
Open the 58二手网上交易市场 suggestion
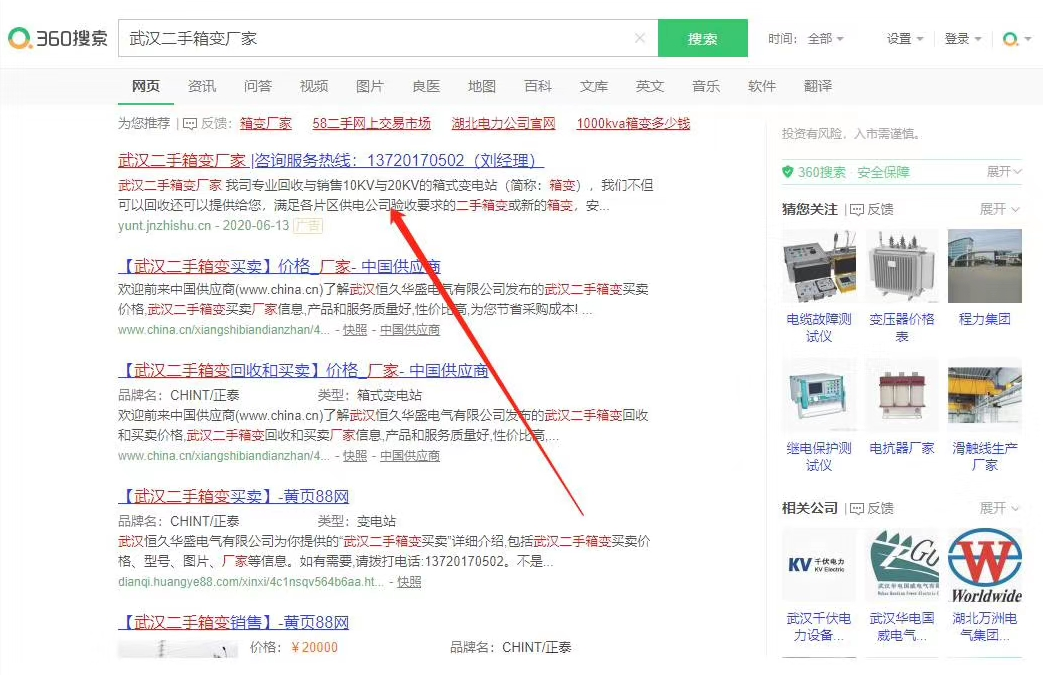pos(371,124)
